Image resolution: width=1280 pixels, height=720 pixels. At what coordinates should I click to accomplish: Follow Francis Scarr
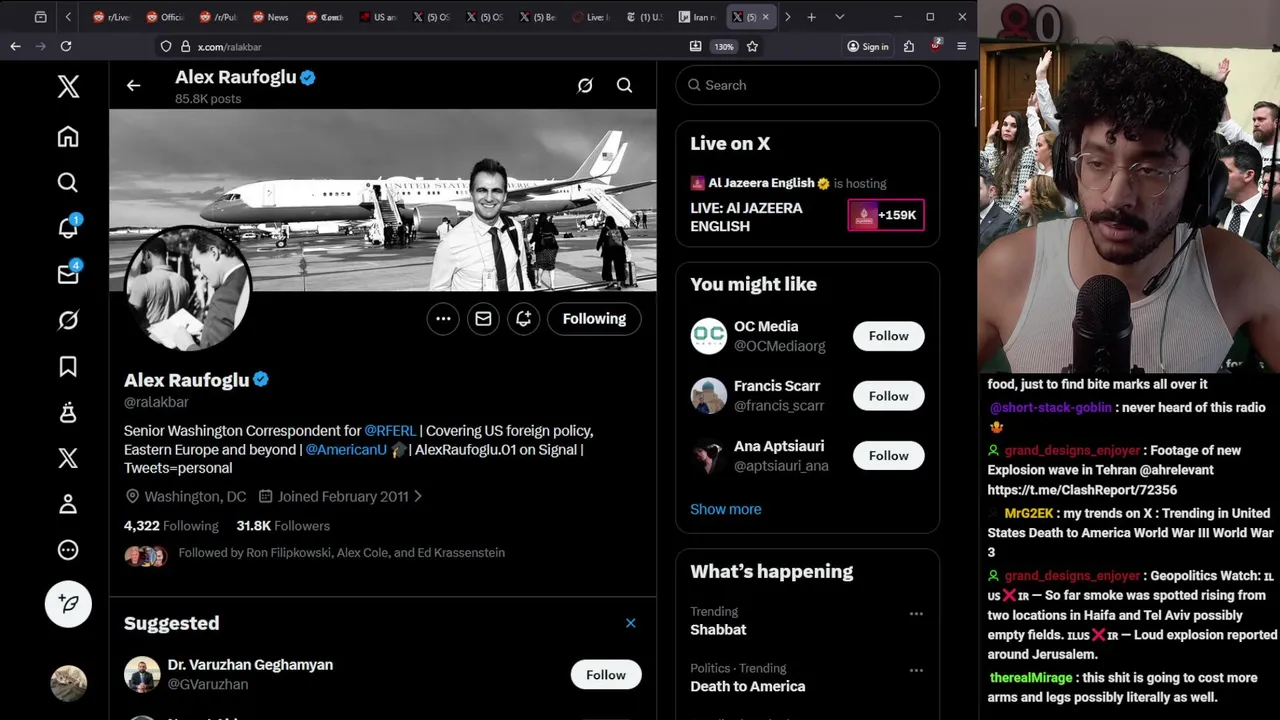point(888,396)
